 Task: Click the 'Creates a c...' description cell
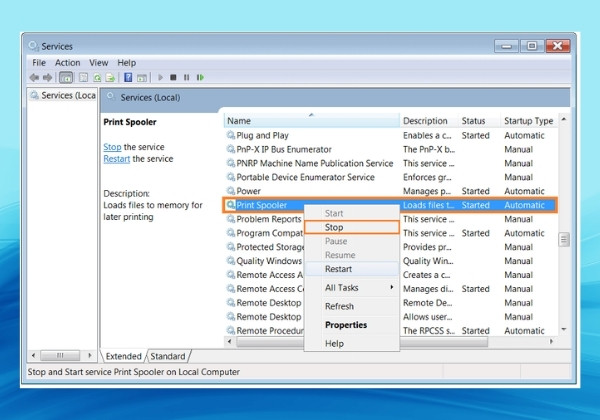click(x=426, y=275)
